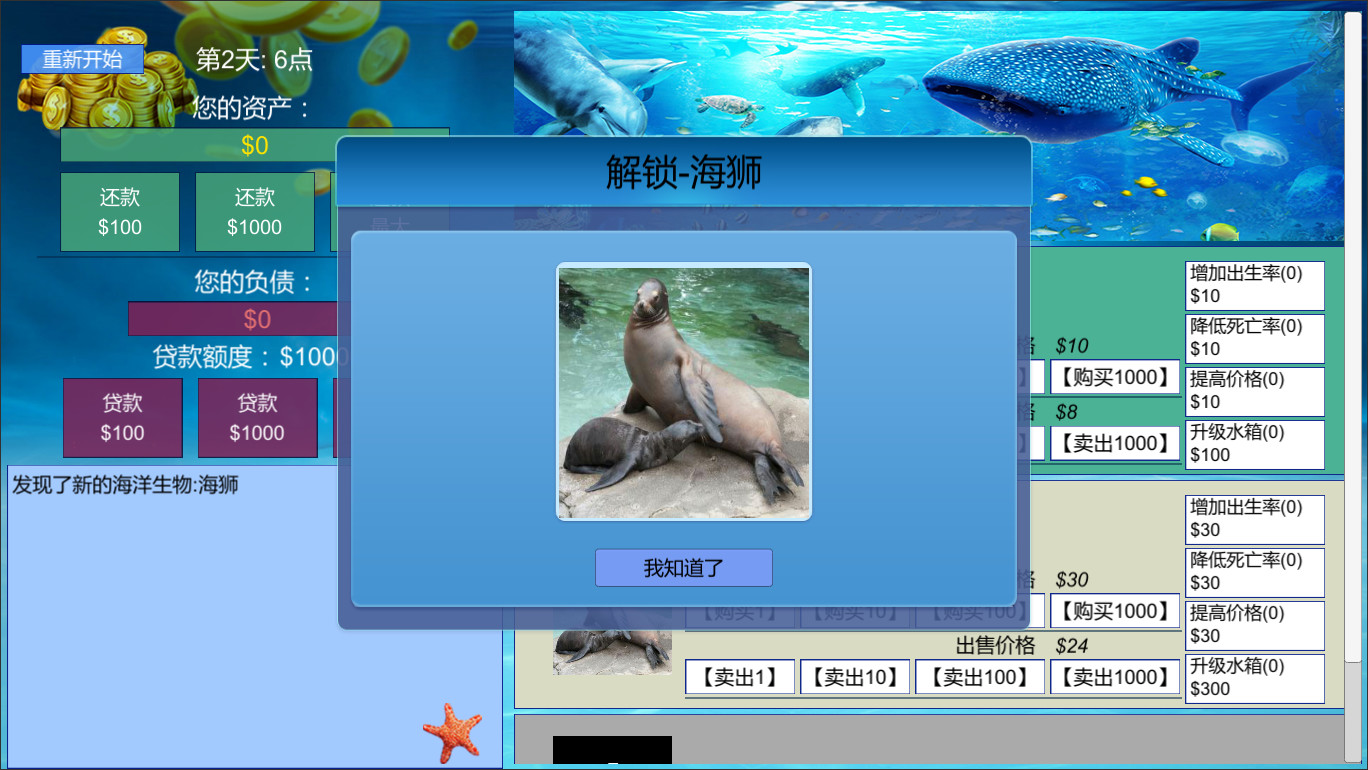The width and height of the screenshot is (1368, 770).
Task: Buy 增加出生率(0) upgrade costing $10
Action: (1255, 285)
